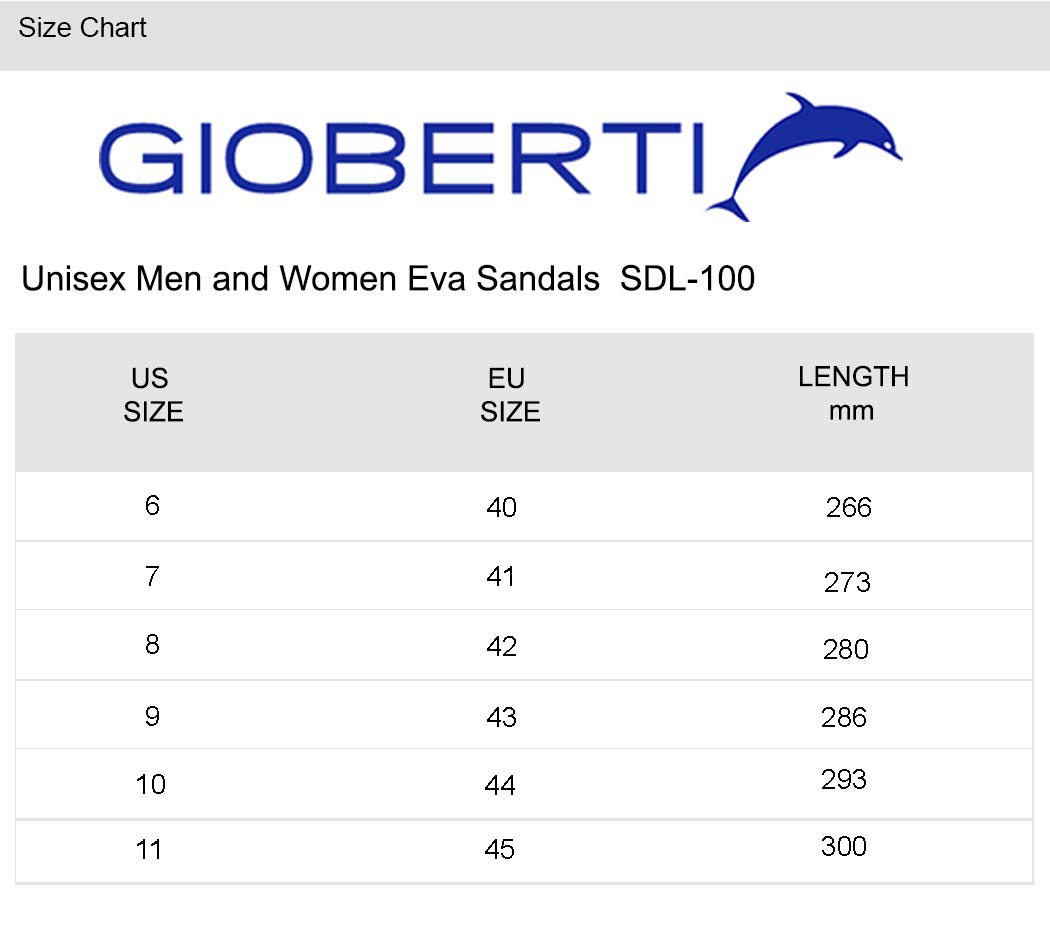The height and width of the screenshot is (950, 1050).
Task: Click the Gioberti dolphin logo icon
Action: [804, 157]
